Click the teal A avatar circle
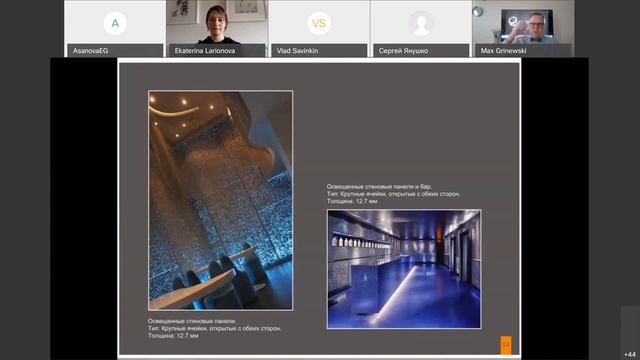640x360 pixels. click(x=115, y=23)
